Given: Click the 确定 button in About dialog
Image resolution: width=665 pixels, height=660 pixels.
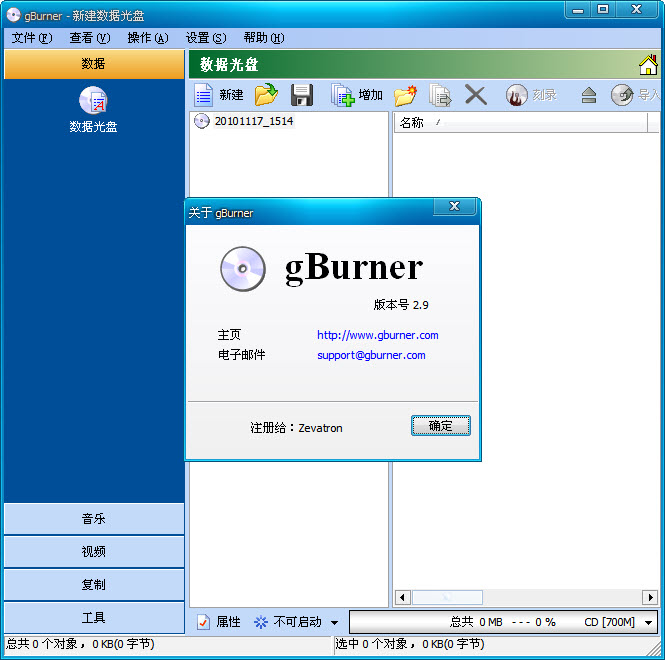Looking at the screenshot, I should click(441, 425).
